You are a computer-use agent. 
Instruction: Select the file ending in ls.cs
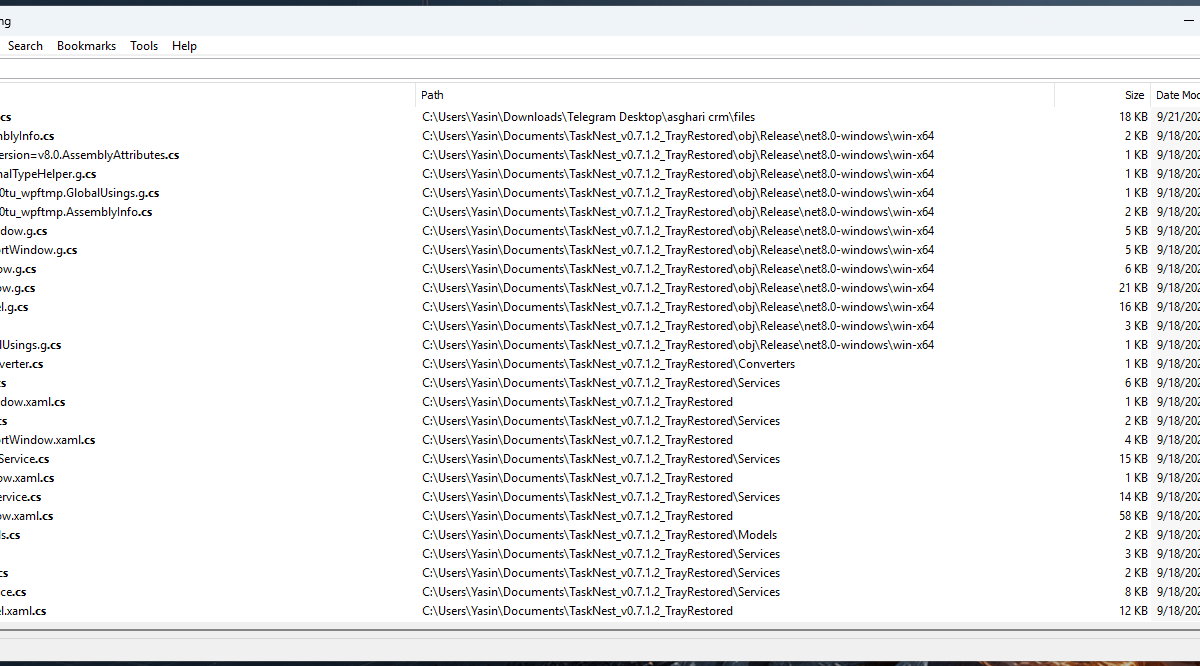(10, 535)
